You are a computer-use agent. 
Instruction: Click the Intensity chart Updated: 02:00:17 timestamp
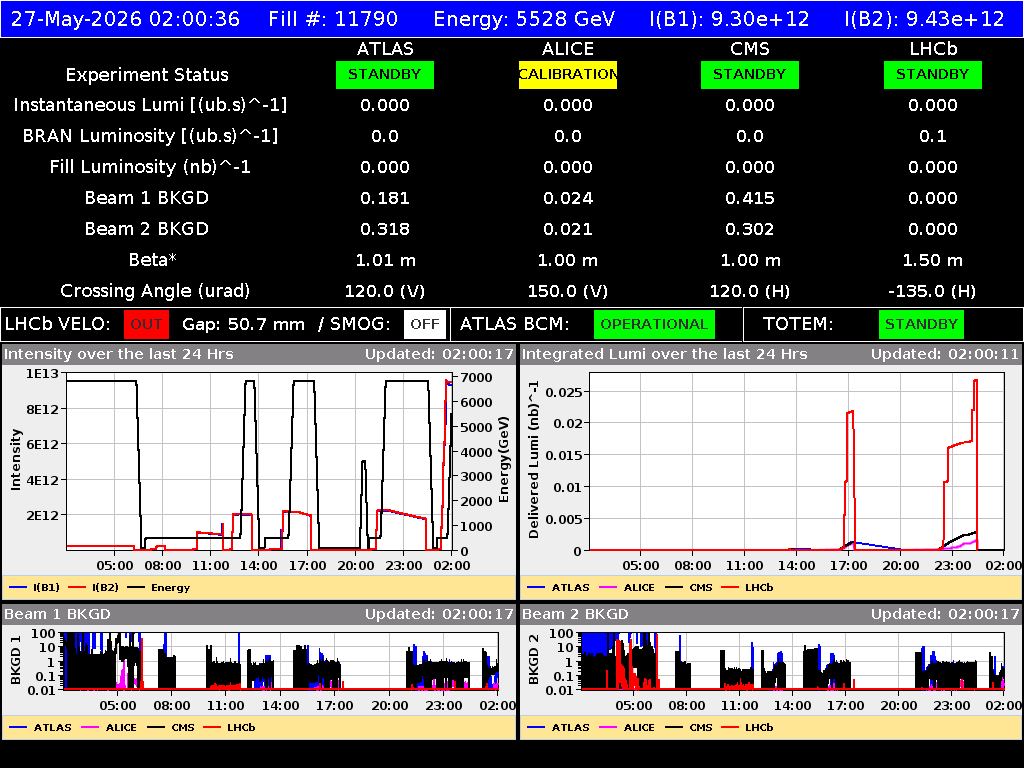440,355
